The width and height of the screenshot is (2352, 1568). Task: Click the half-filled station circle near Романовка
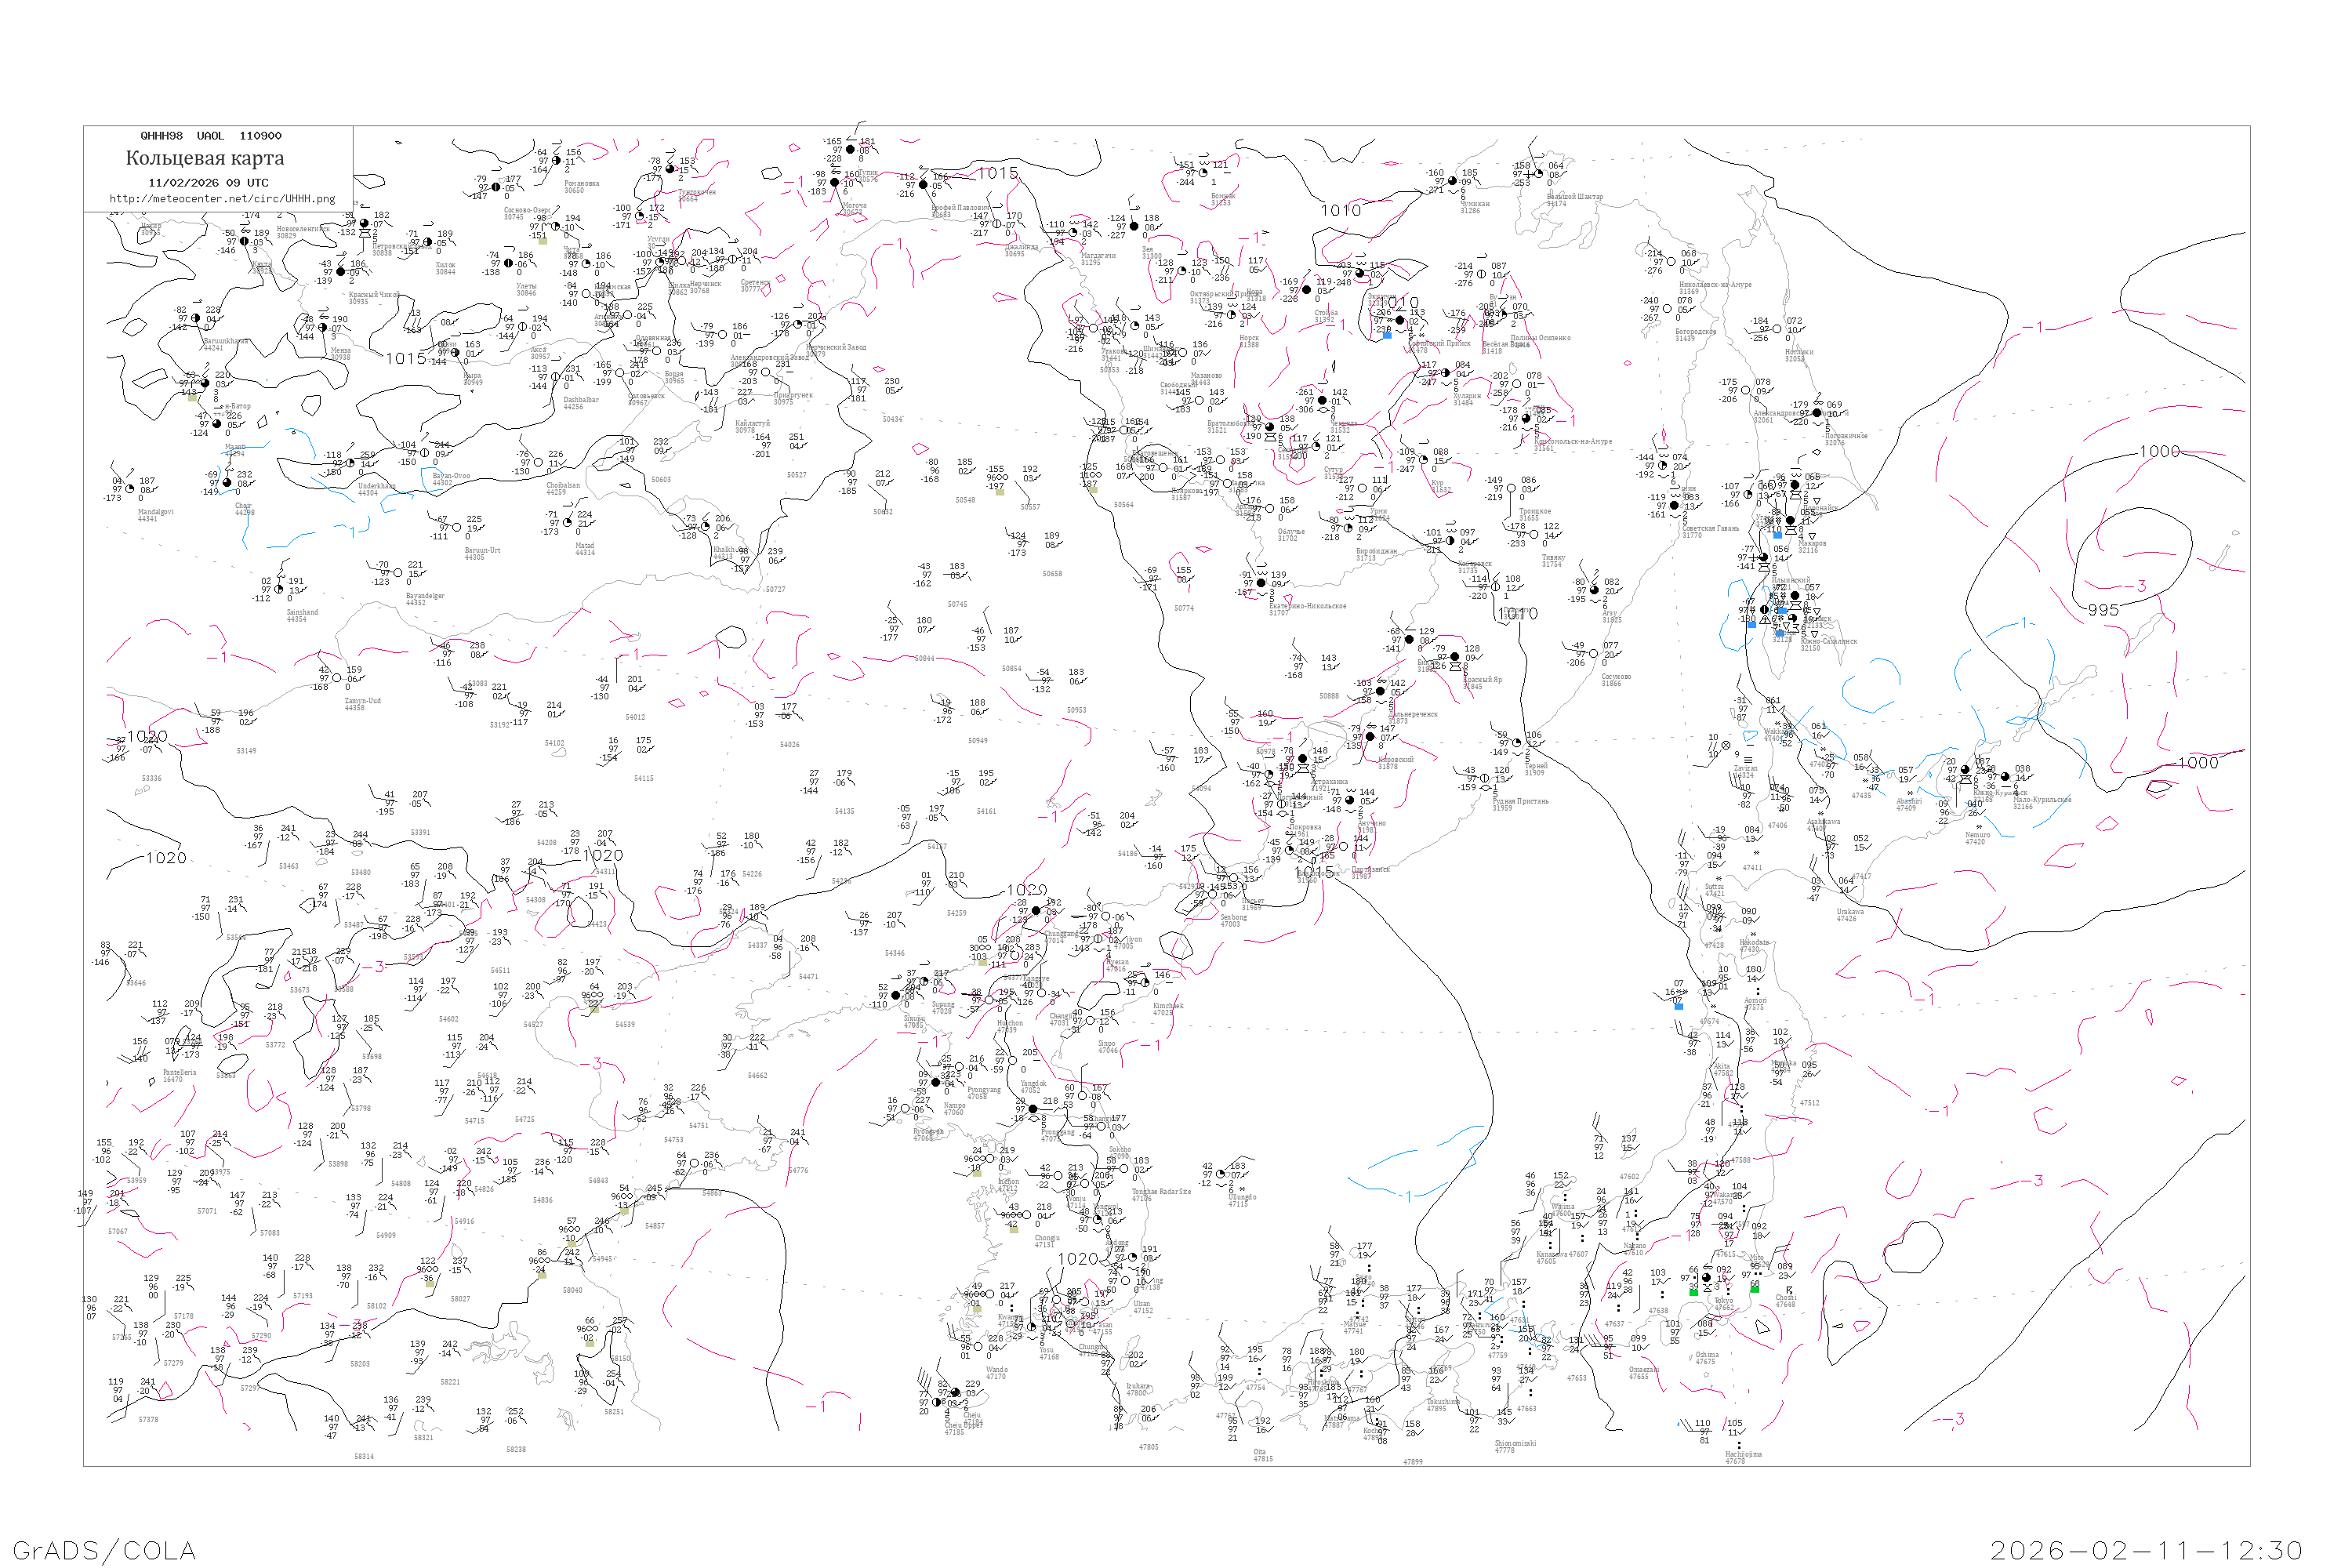[x=557, y=160]
